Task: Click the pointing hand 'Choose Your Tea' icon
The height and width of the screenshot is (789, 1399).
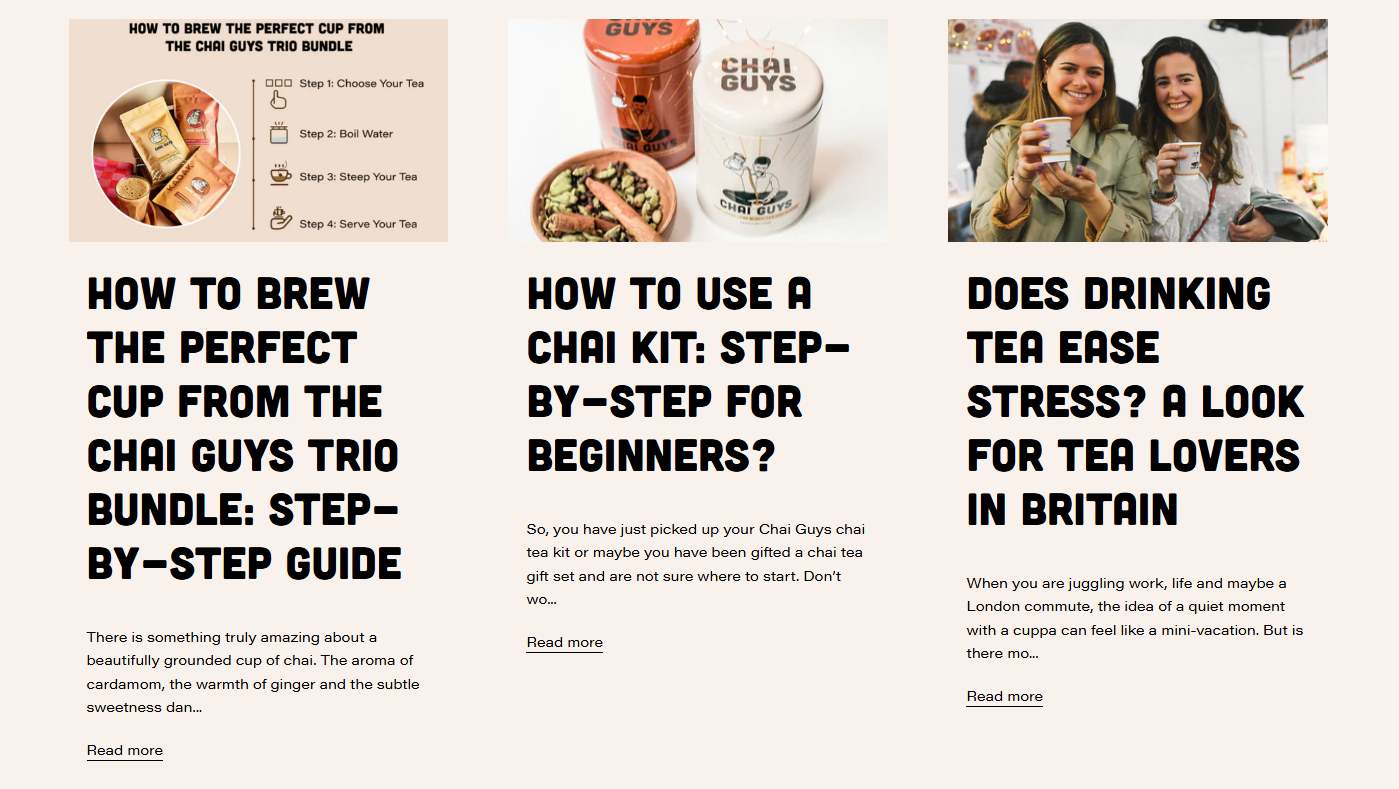Action: [278, 92]
